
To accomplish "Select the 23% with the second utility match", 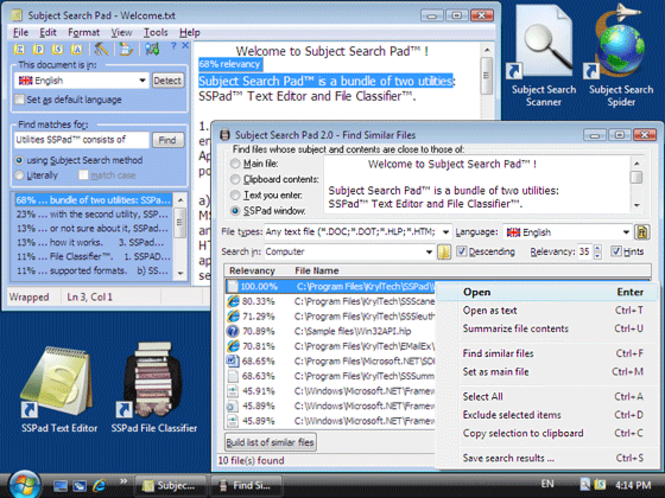I will (93, 214).
